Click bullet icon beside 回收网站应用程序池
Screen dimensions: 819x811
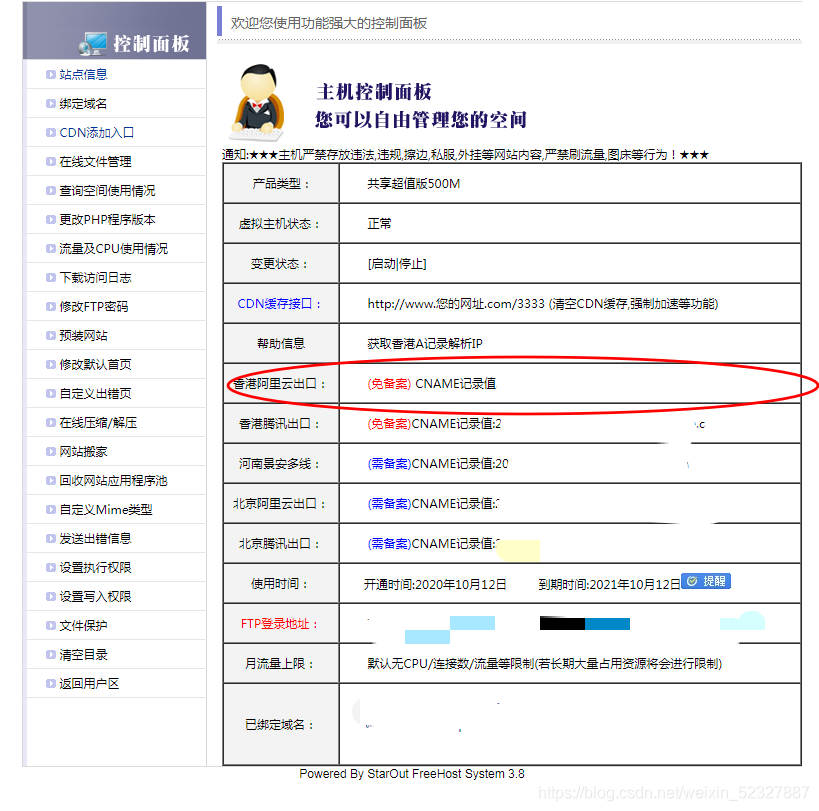[x=51, y=480]
